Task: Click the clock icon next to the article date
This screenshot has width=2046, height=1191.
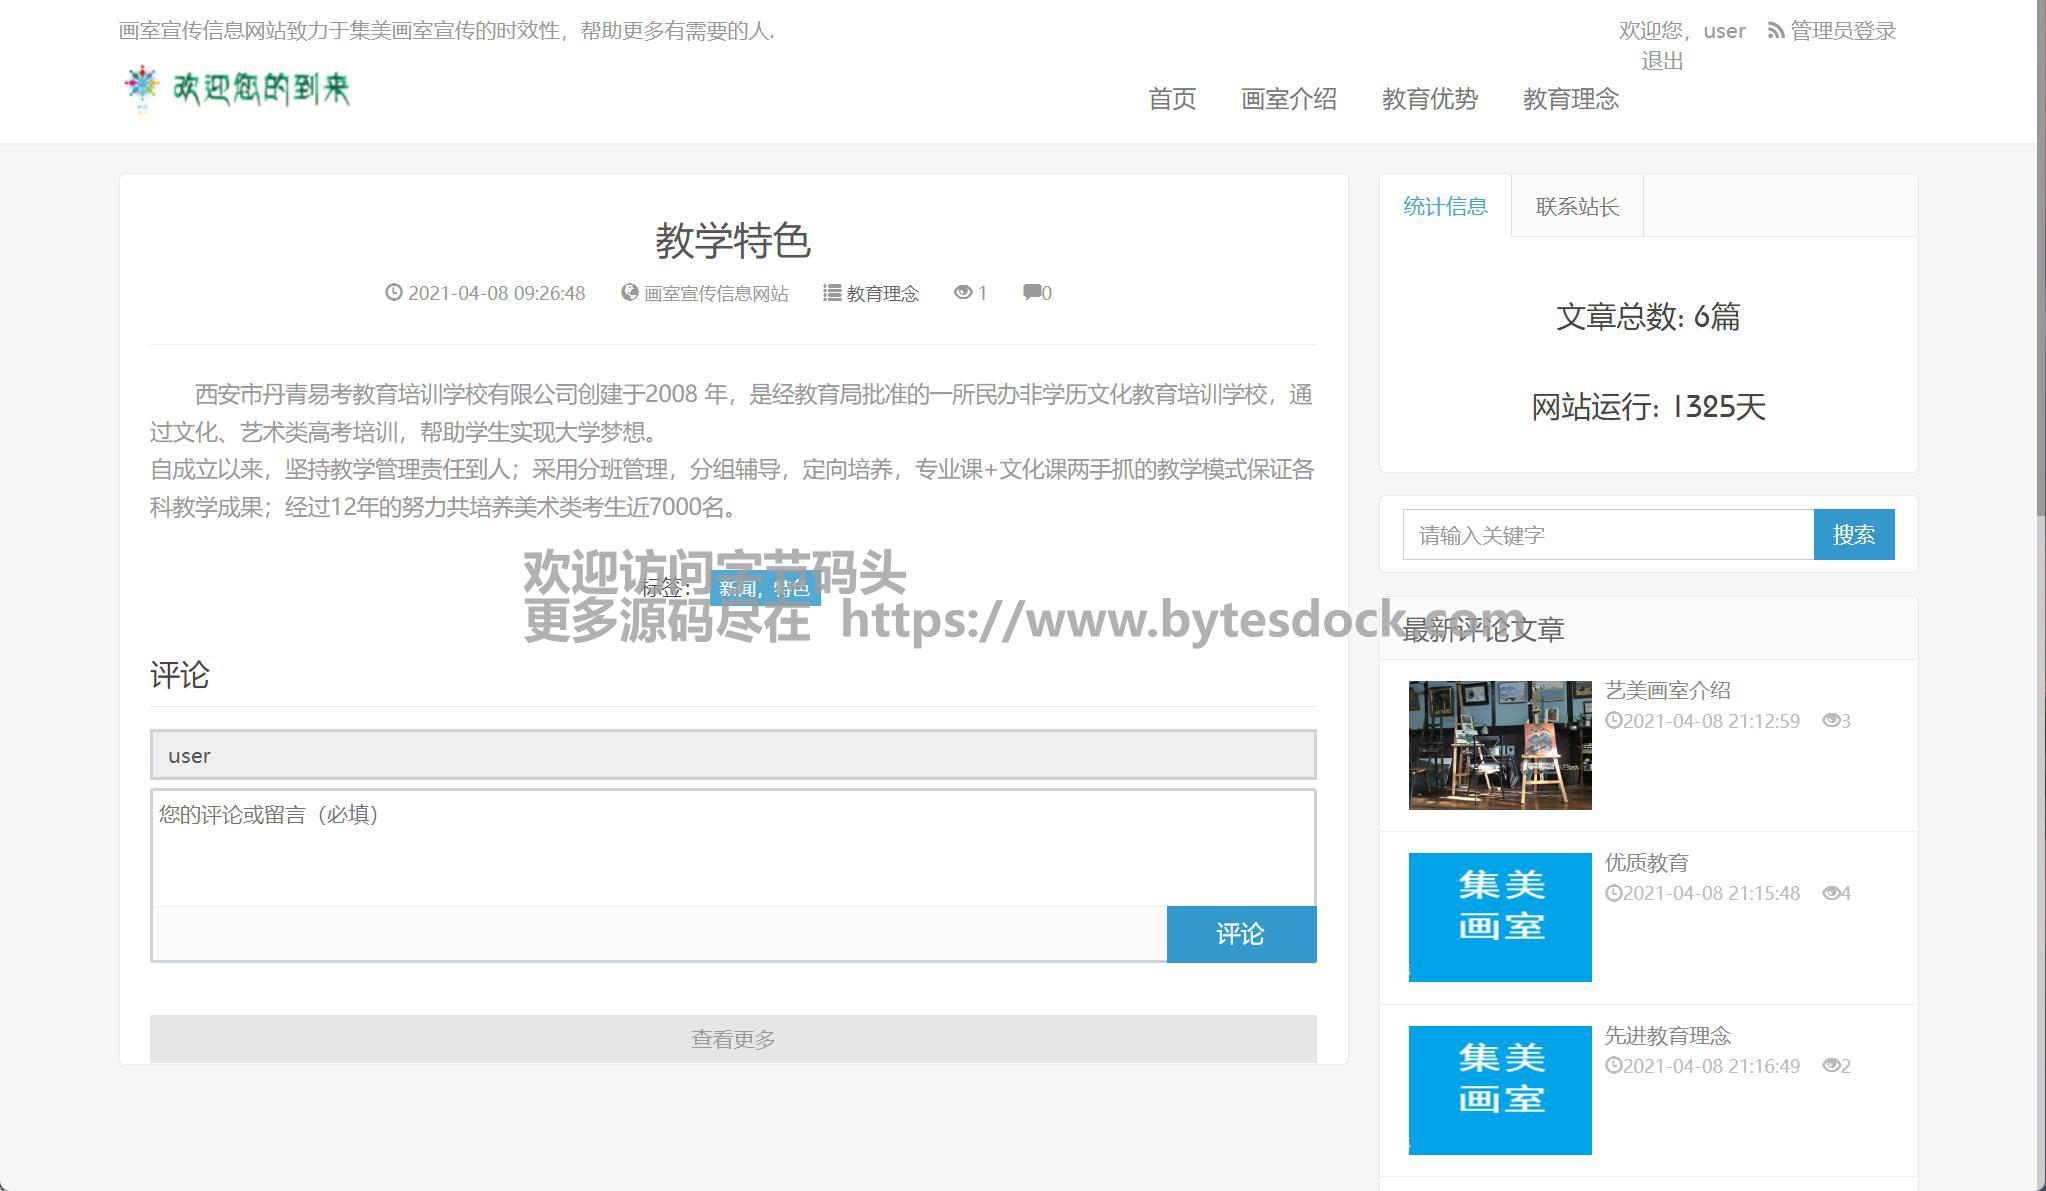Action: pyautogui.click(x=394, y=292)
